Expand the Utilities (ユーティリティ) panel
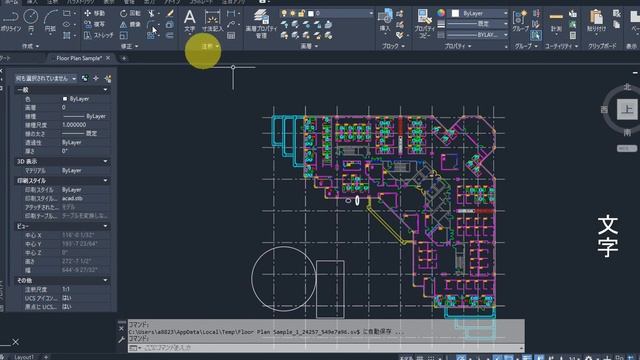This screenshot has height=360, width=640. pos(562,46)
